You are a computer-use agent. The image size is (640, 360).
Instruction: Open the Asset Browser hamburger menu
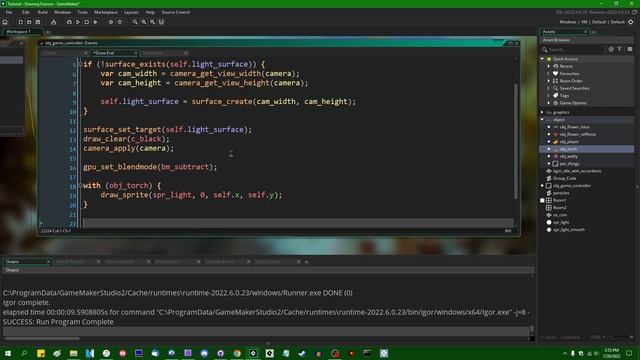pos(630,49)
